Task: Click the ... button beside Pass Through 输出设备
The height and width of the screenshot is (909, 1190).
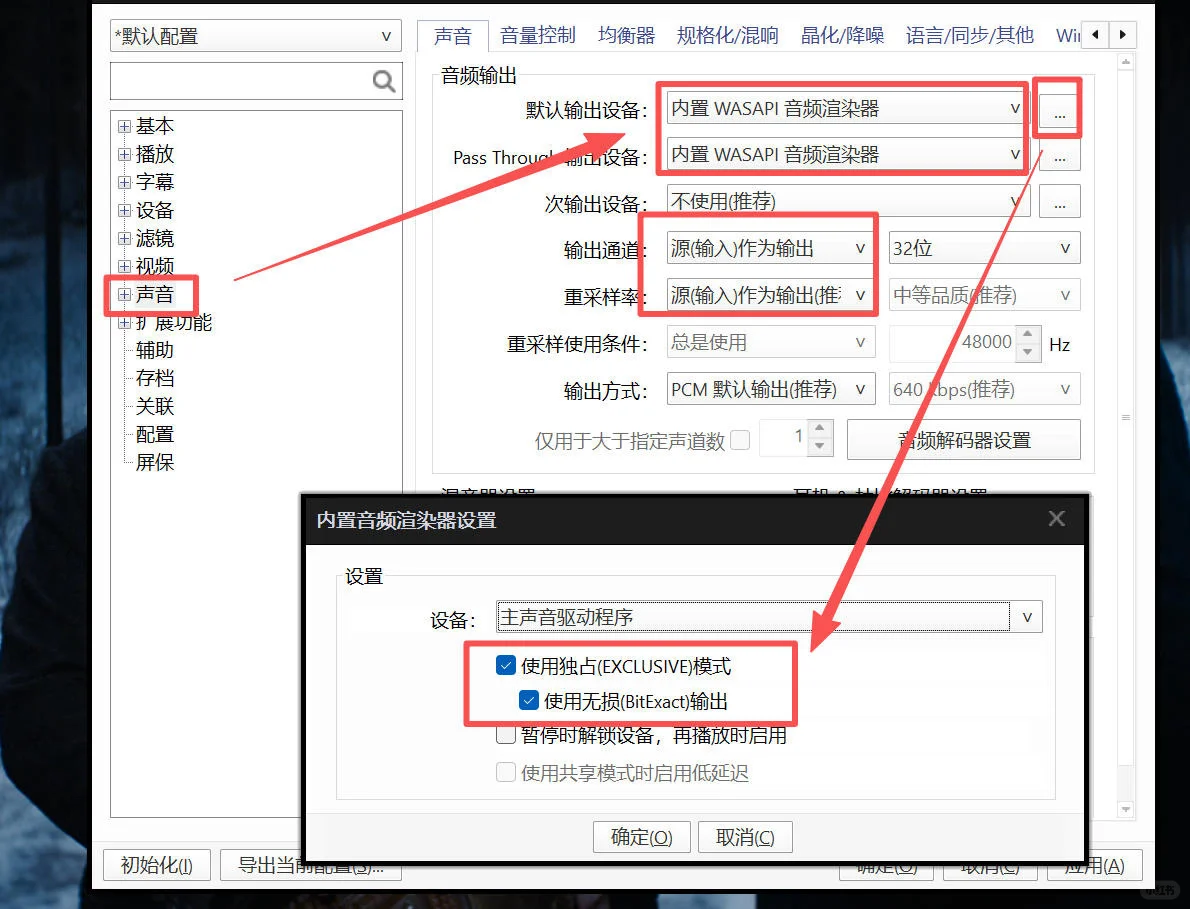Action: 1058,155
